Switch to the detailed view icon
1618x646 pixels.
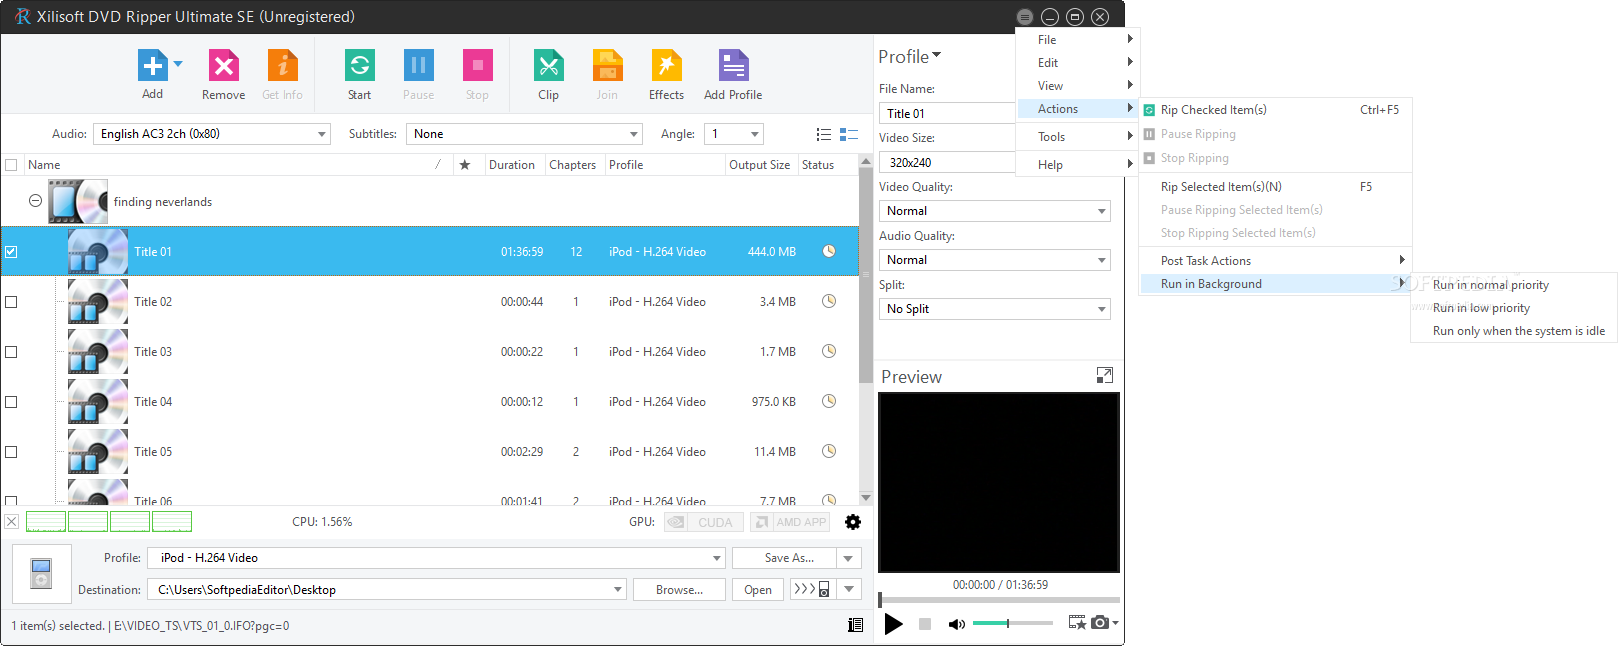coord(849,134)
